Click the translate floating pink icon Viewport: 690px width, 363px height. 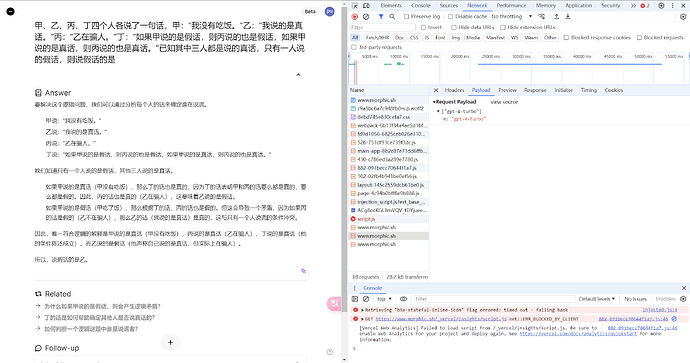[334, 304]
